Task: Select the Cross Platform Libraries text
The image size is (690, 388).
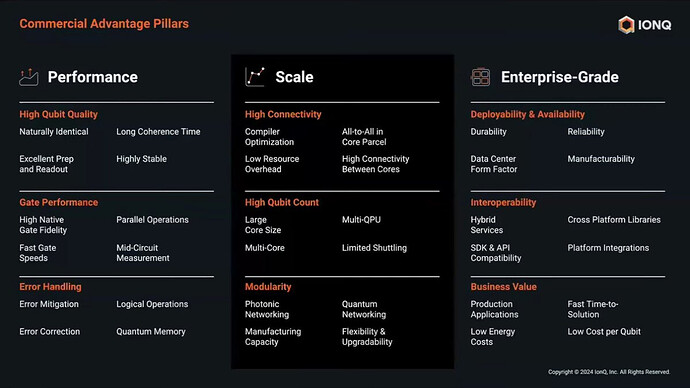Action: tap(614, 220)
